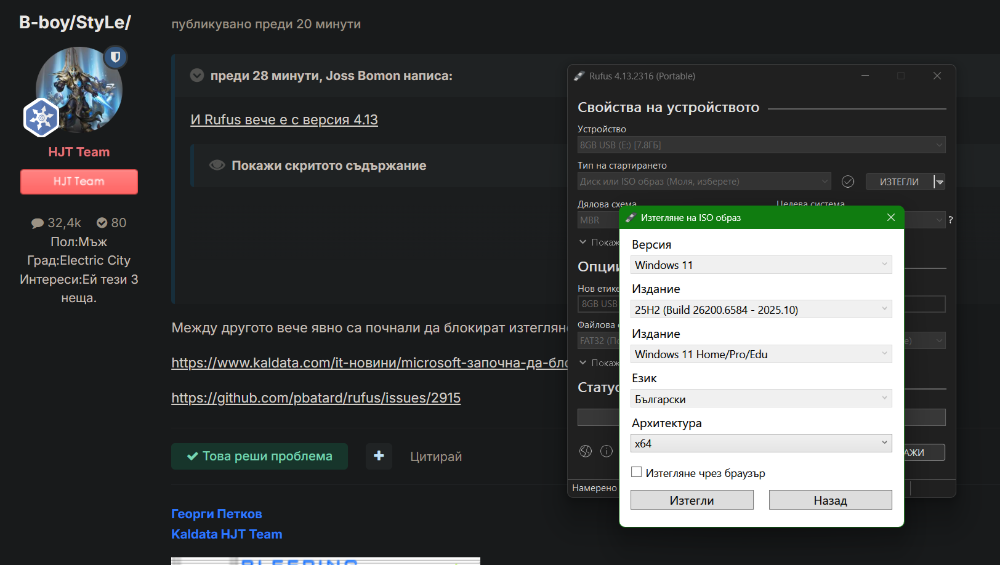The height and width of the screenshot is (565, 1000).
Task: Open the device 8GB USB dropdown
Action: pos(761,145)
